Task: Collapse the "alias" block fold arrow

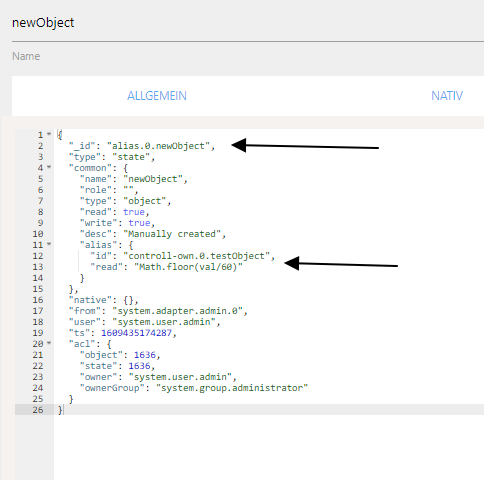Action: (x=49, y=244)
